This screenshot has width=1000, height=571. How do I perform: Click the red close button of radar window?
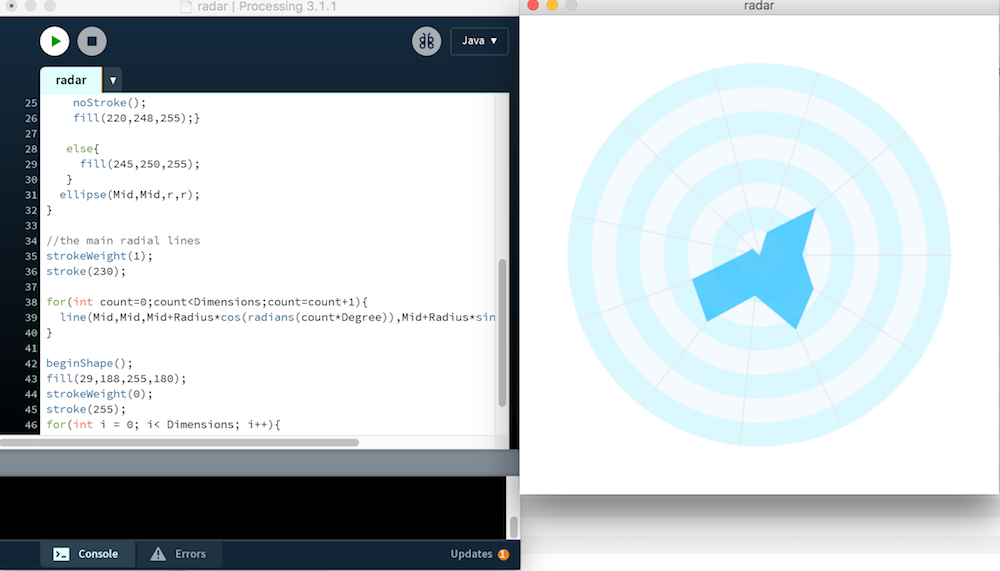[533, 6]
